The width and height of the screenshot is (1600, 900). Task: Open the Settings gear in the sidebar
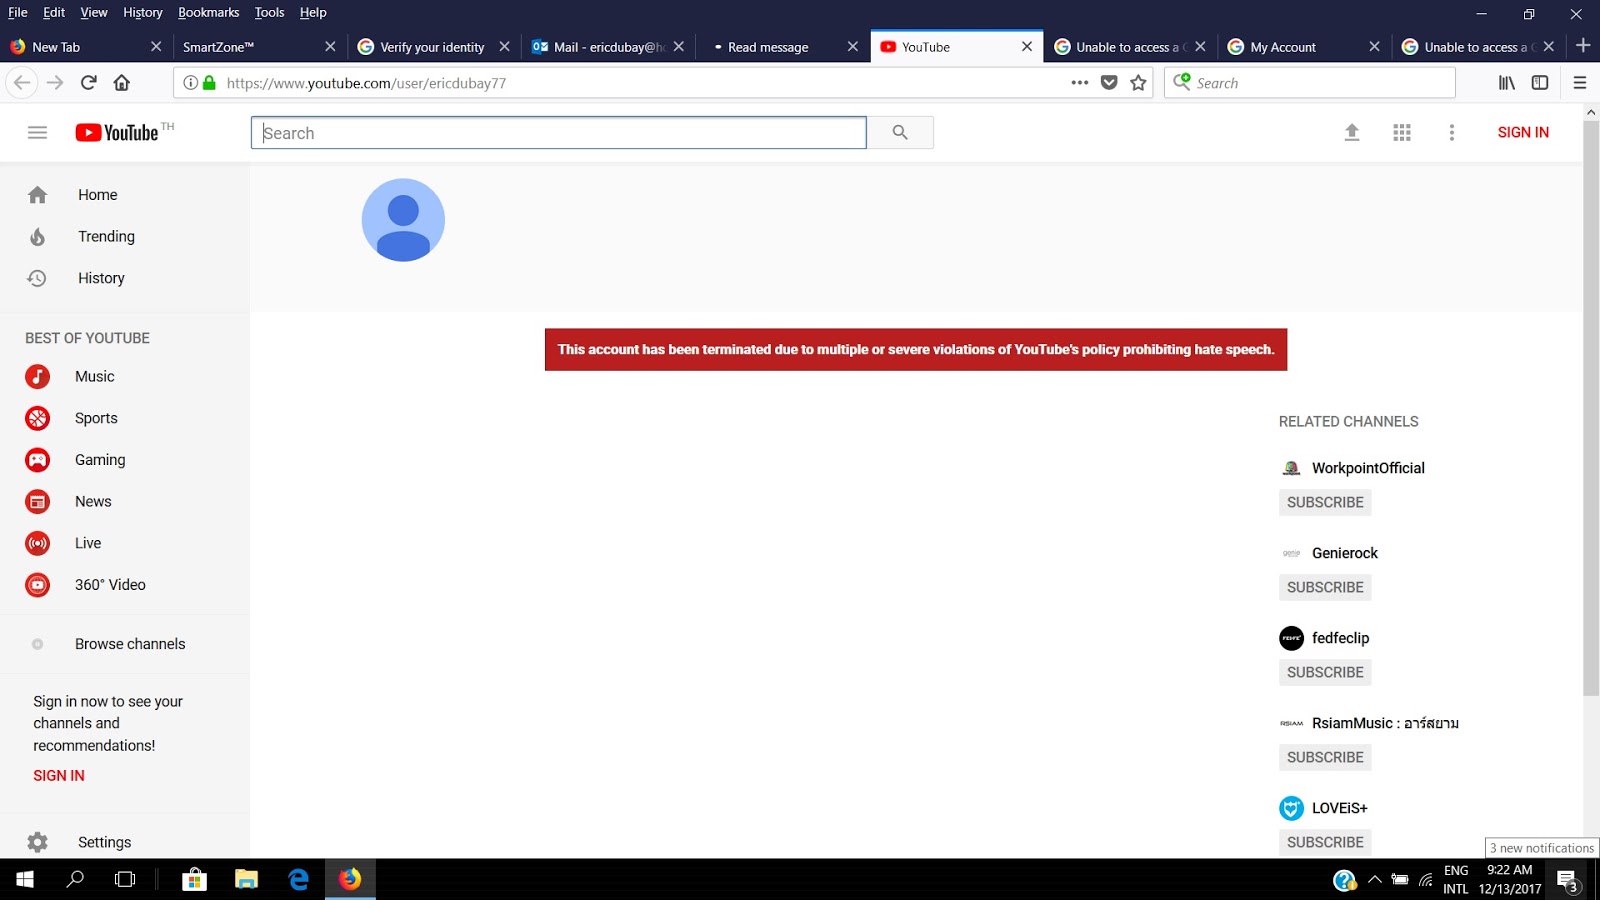(37, 842)
